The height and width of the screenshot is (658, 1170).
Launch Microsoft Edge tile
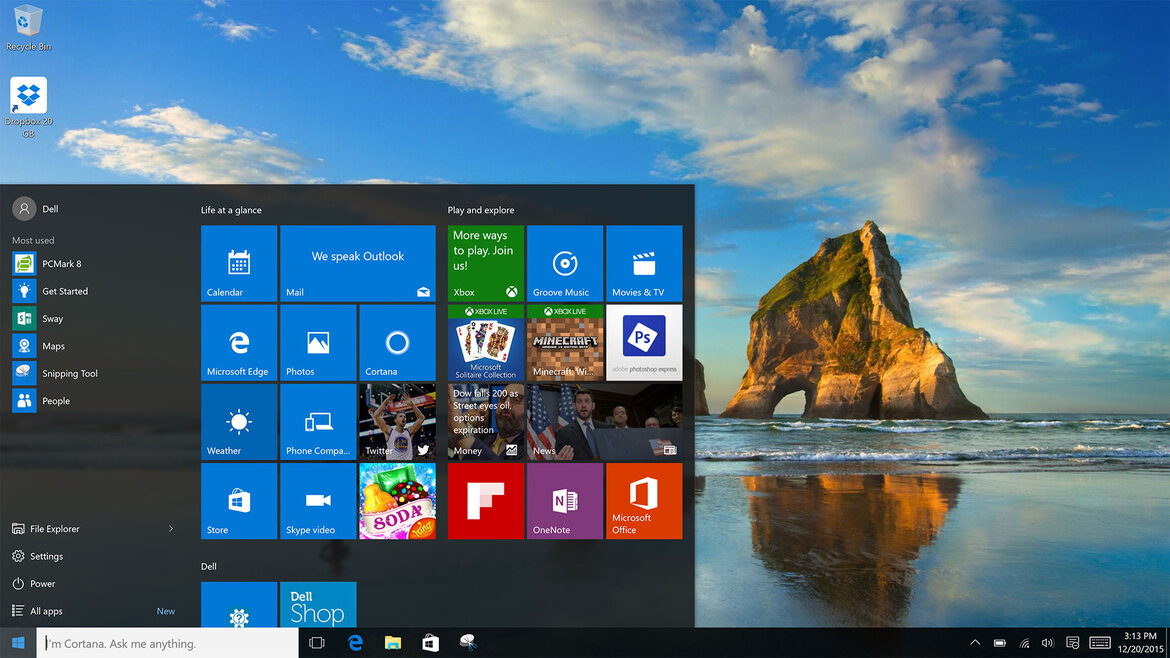click(x=239, y=342)
